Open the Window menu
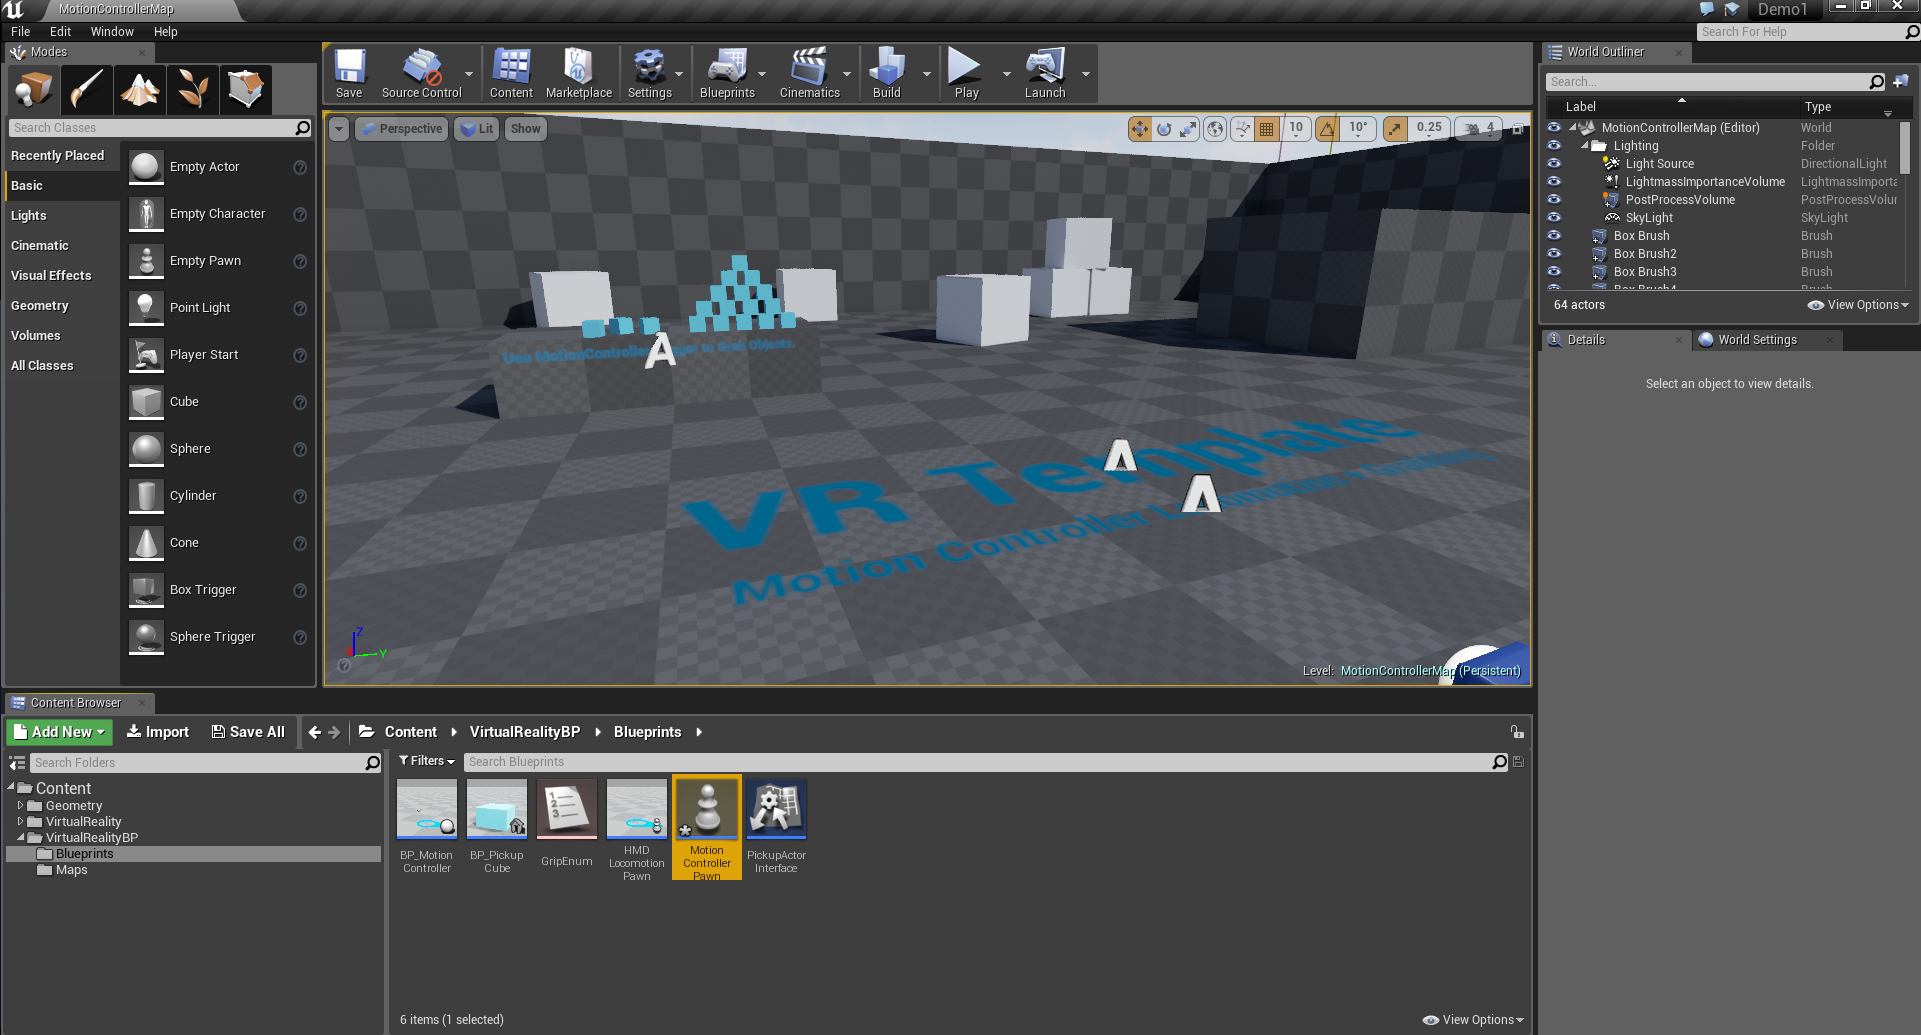 tap(112, 31)
